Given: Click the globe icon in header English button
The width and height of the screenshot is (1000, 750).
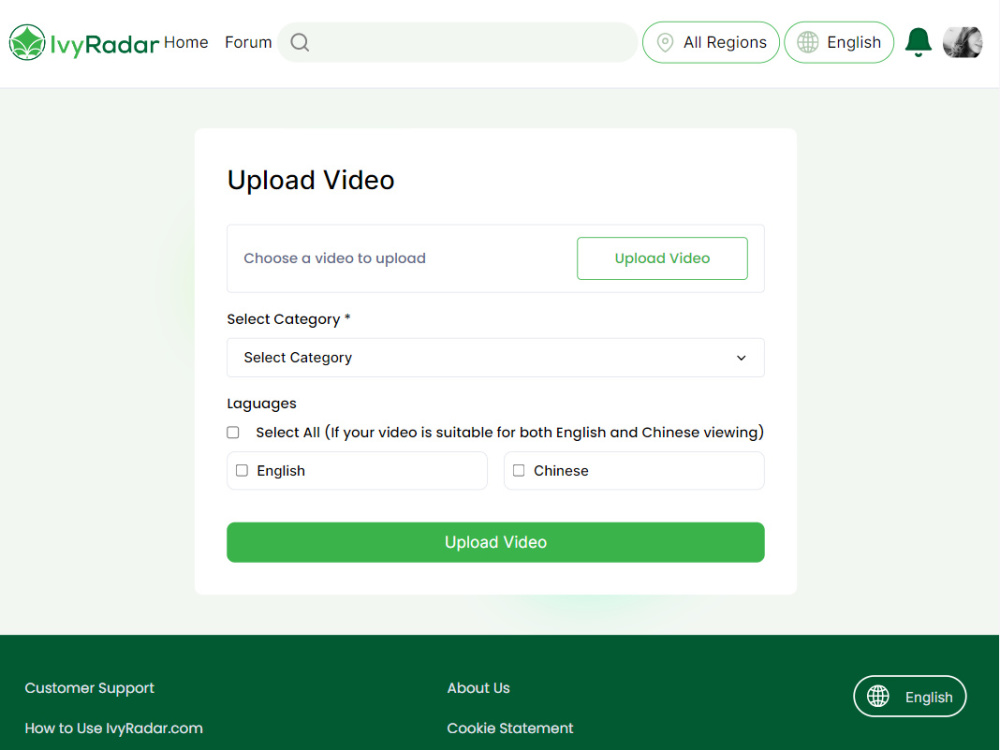Looking at the screenshot, I should pyautogui.click(x=807, y=43).
